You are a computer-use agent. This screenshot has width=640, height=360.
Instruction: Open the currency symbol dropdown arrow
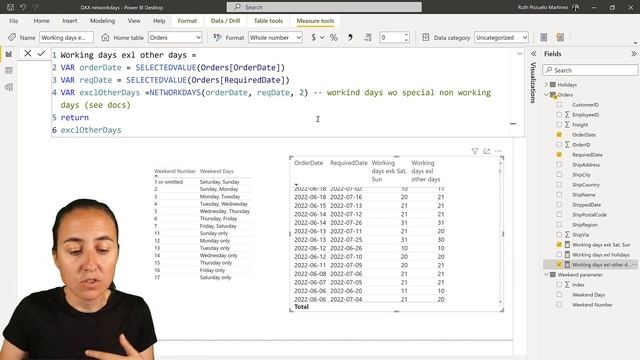(322, 37)
